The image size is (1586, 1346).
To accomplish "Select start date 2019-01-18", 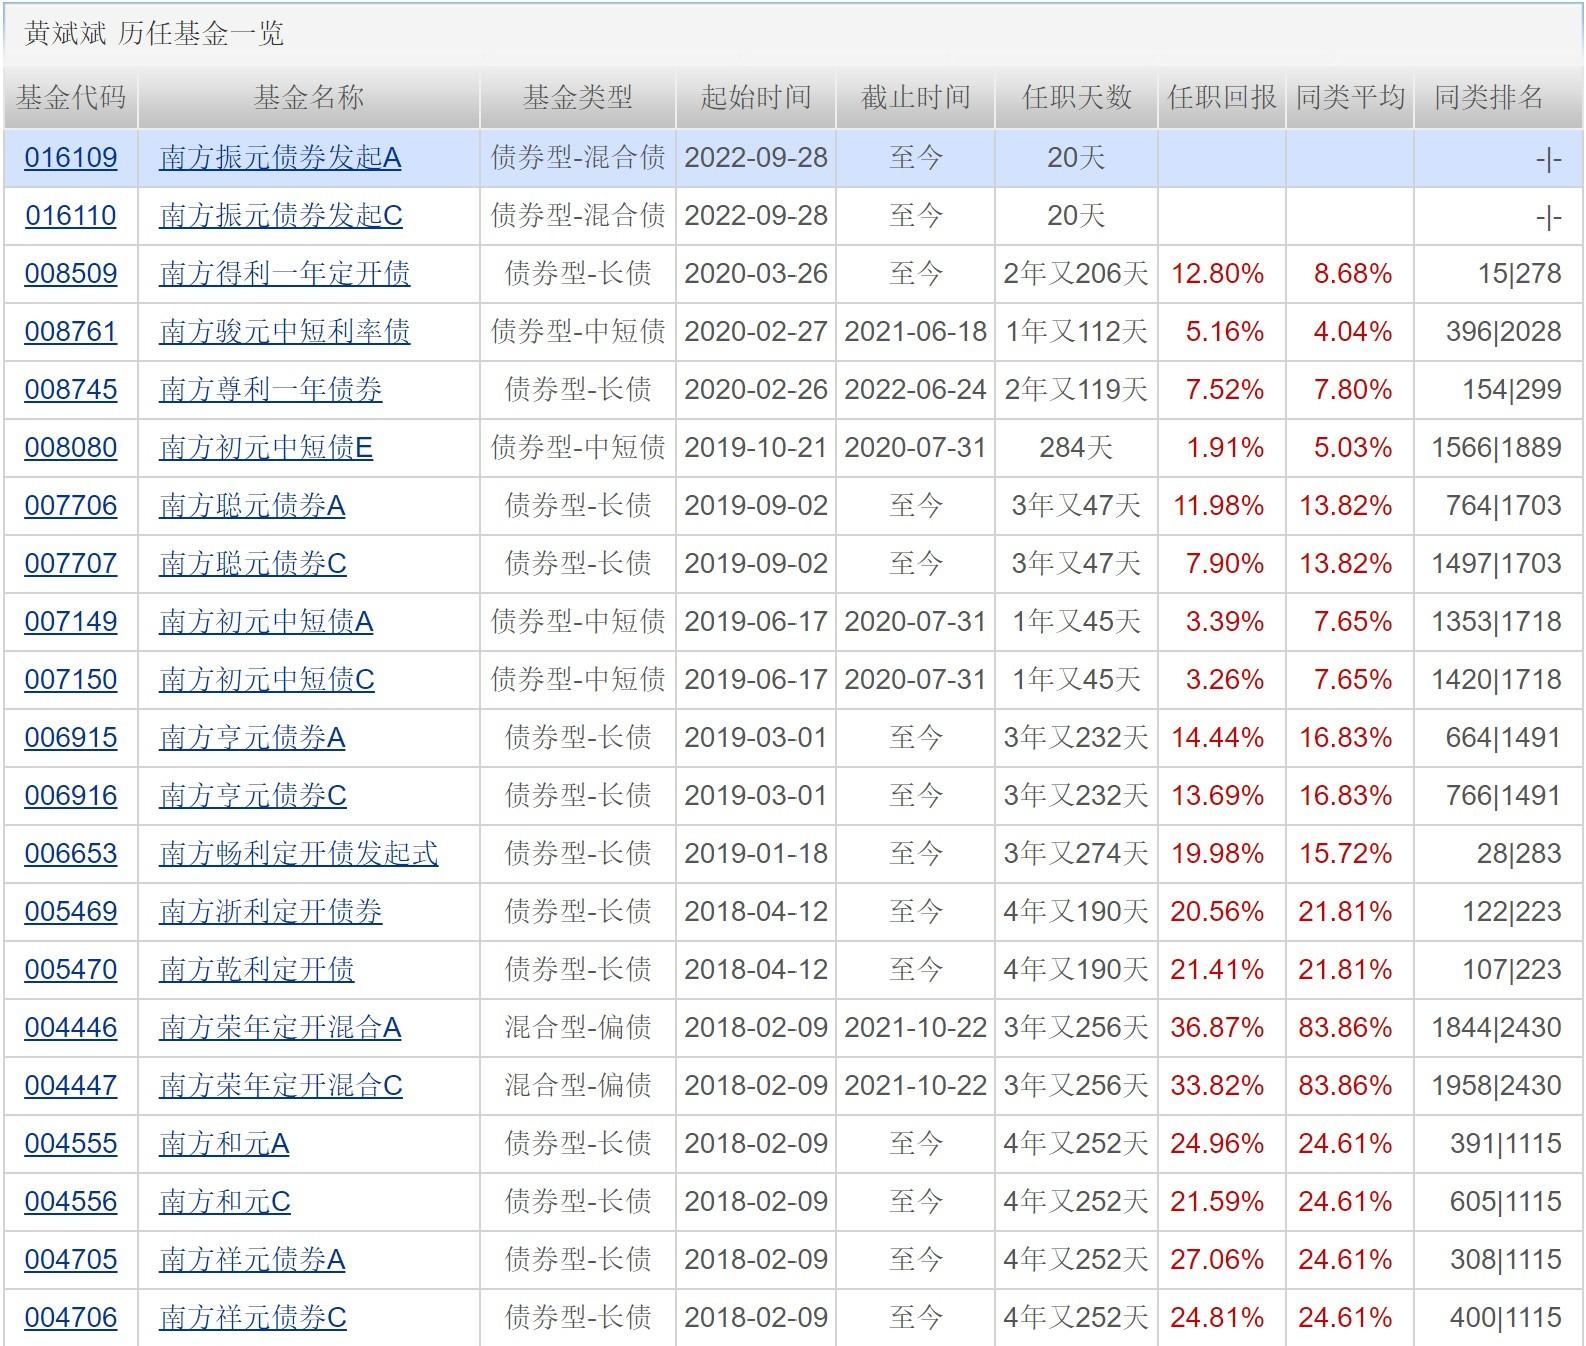I will pos(756,854).
